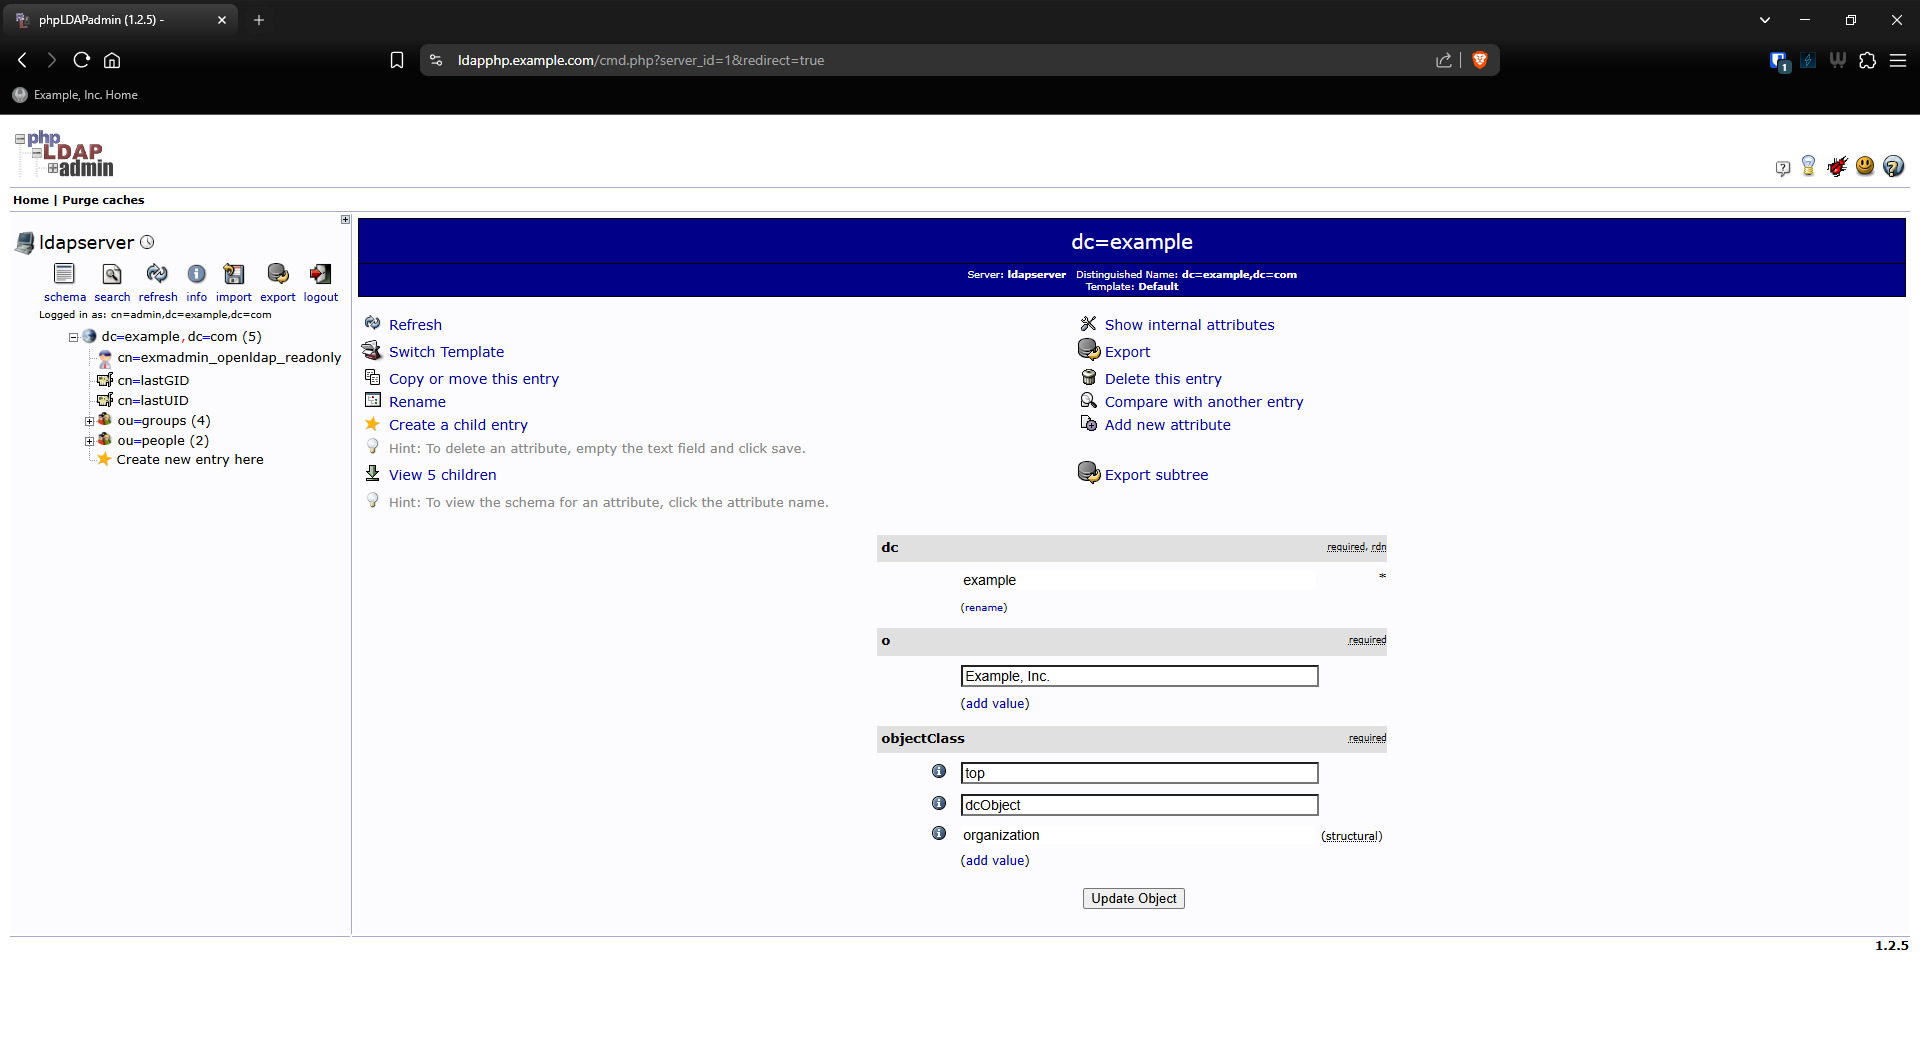Click the export icon in sidebar
The image size is (1920, 1040).
click(x=278, y=274)
